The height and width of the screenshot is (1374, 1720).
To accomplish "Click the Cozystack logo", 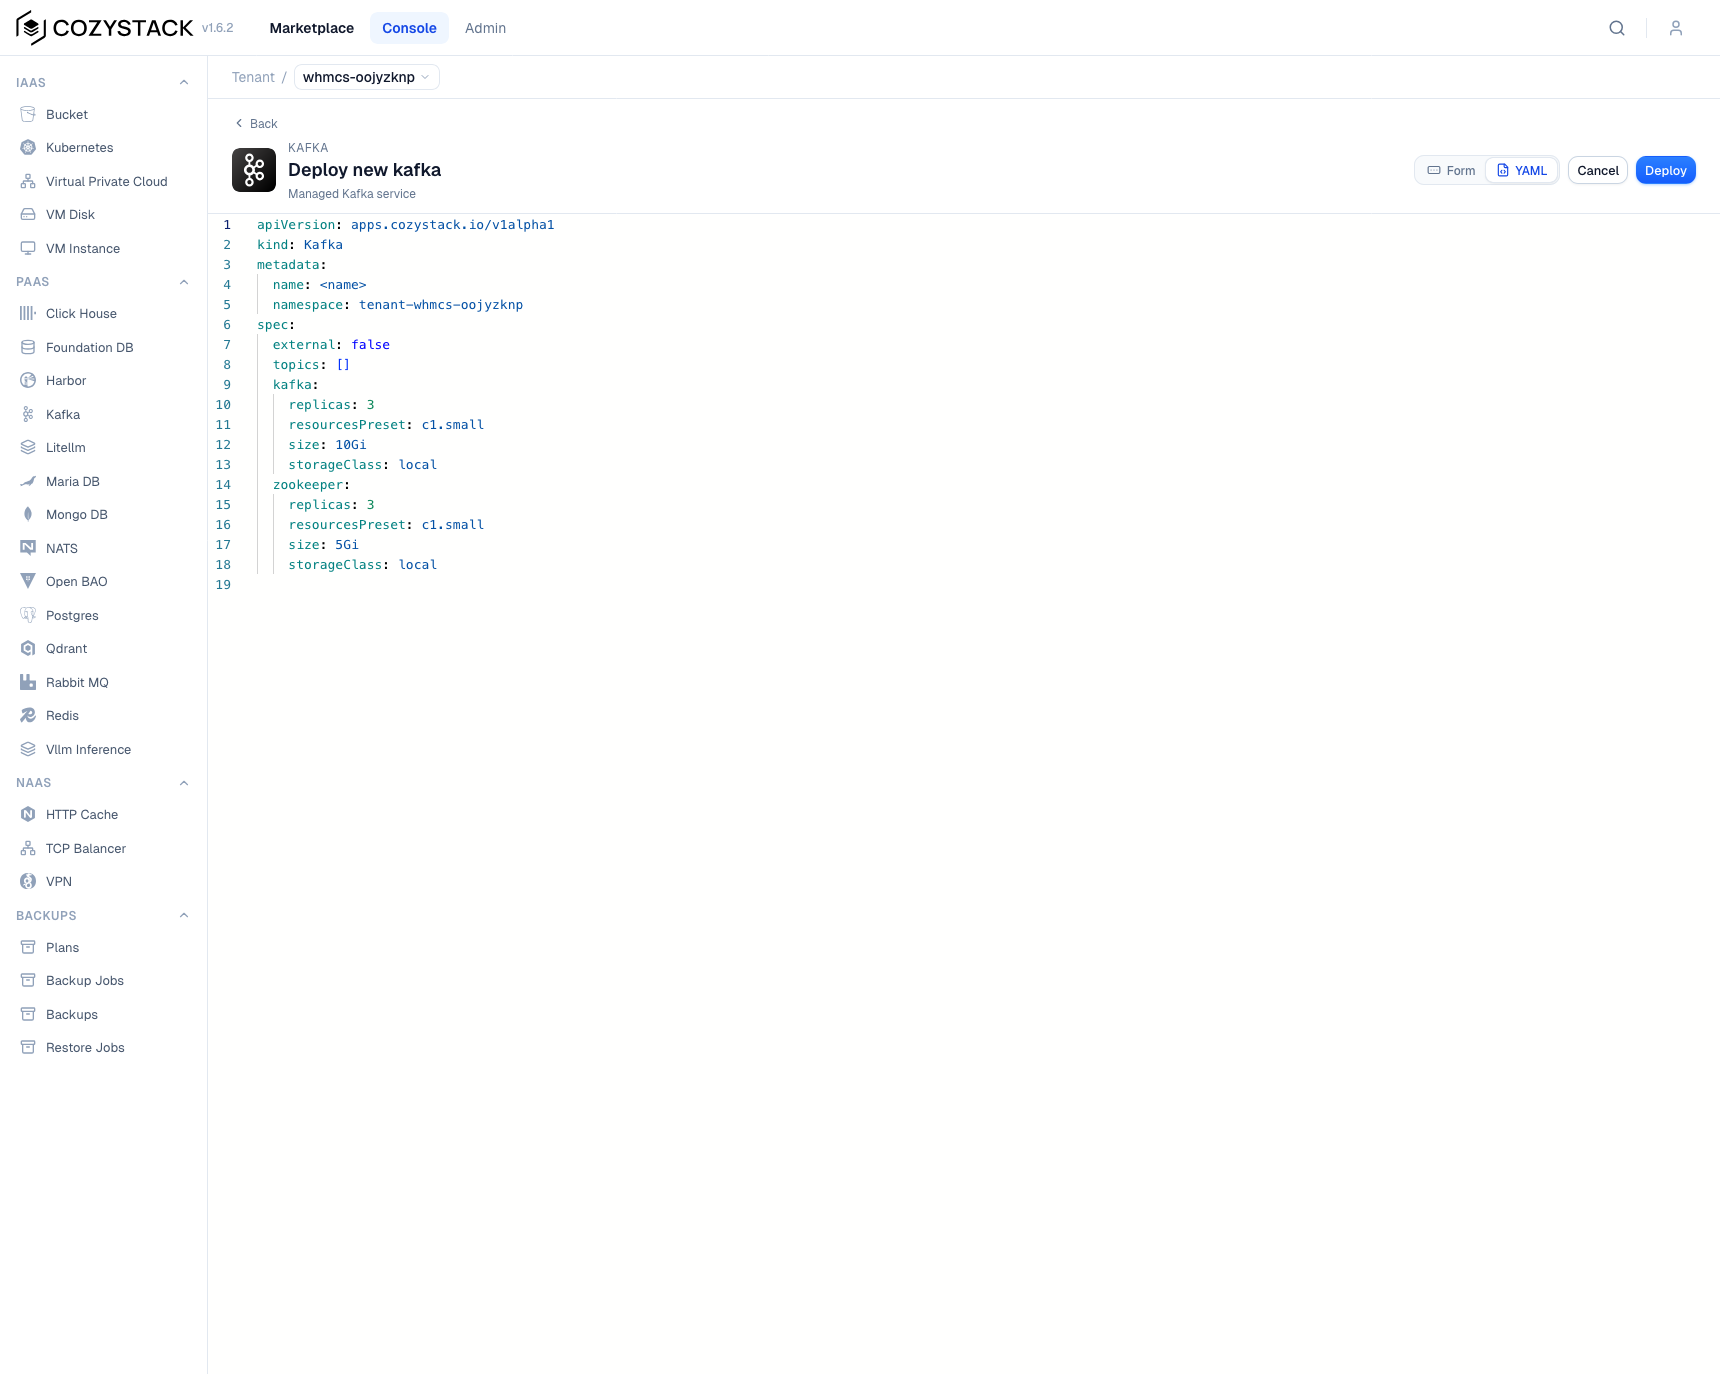I will [x=105, y=28].
